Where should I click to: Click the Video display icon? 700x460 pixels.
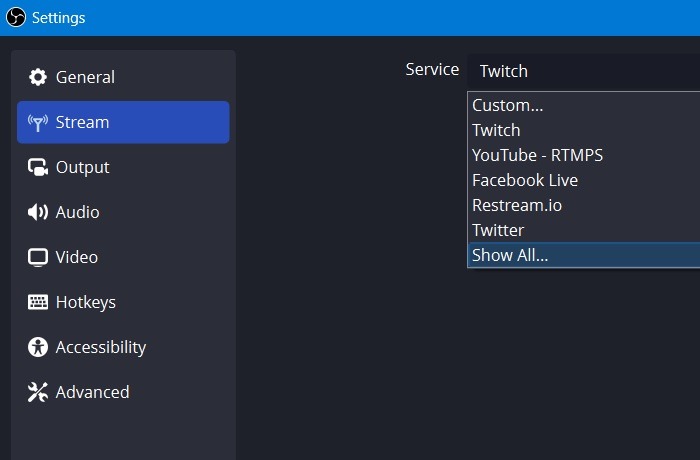point(38,257)
